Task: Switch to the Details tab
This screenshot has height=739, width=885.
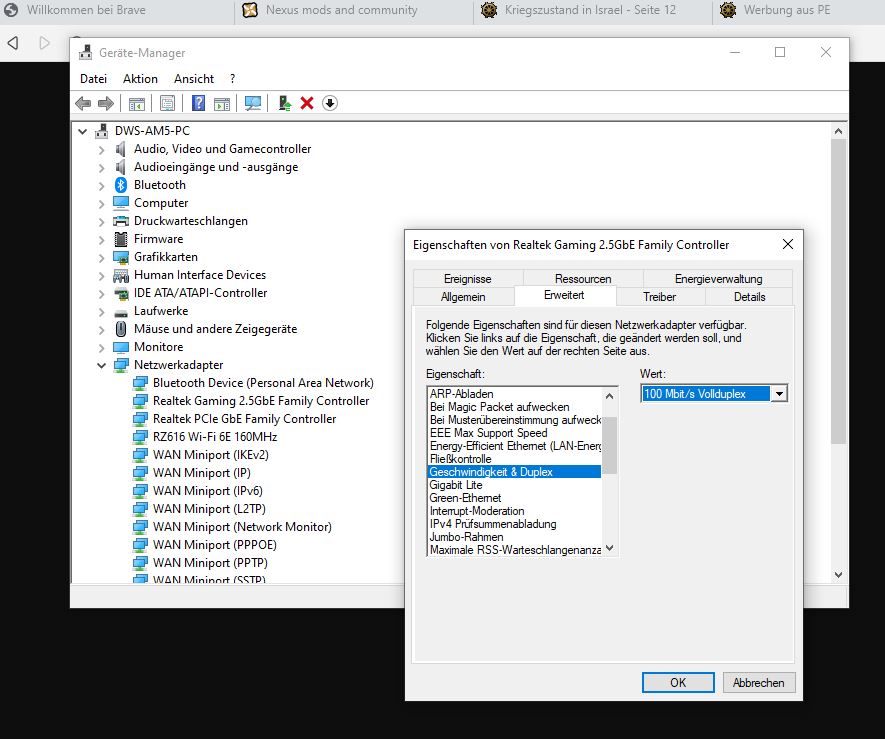Action: tap(750, 297)
